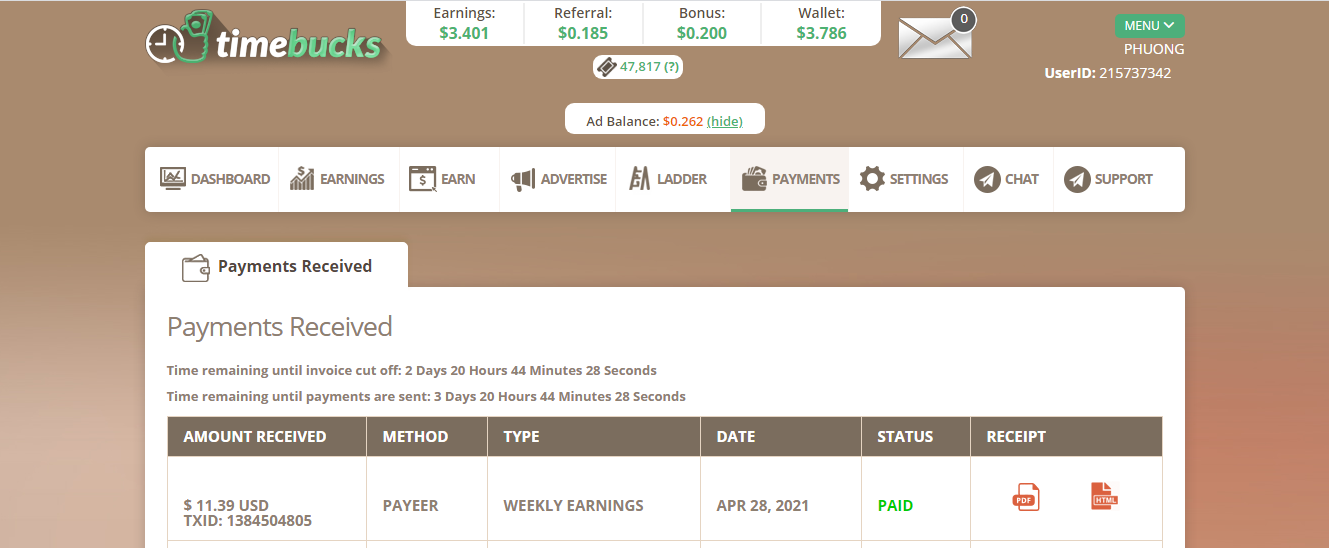The height and width of the screenshot is (548, 1329).
Task: Open the HTML receipt for Apr 28, 2021
Action: (1104, 497)
